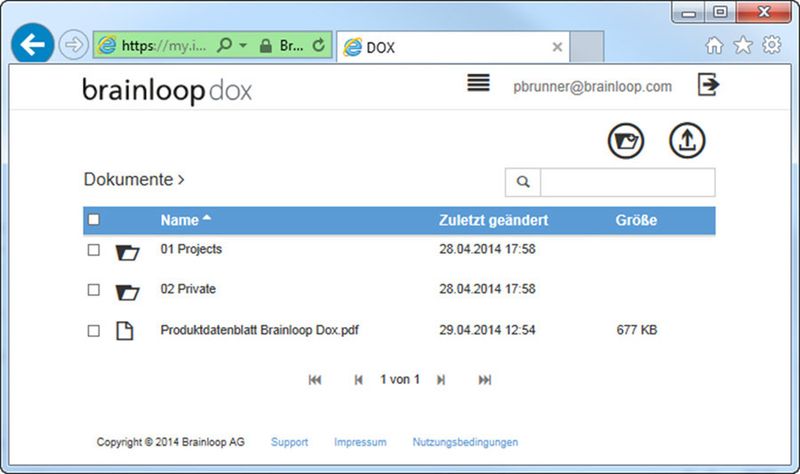The width and height of the screenshot is (800, 474).
Task: Click the browser forward arrow button
Action: point(73,45)
